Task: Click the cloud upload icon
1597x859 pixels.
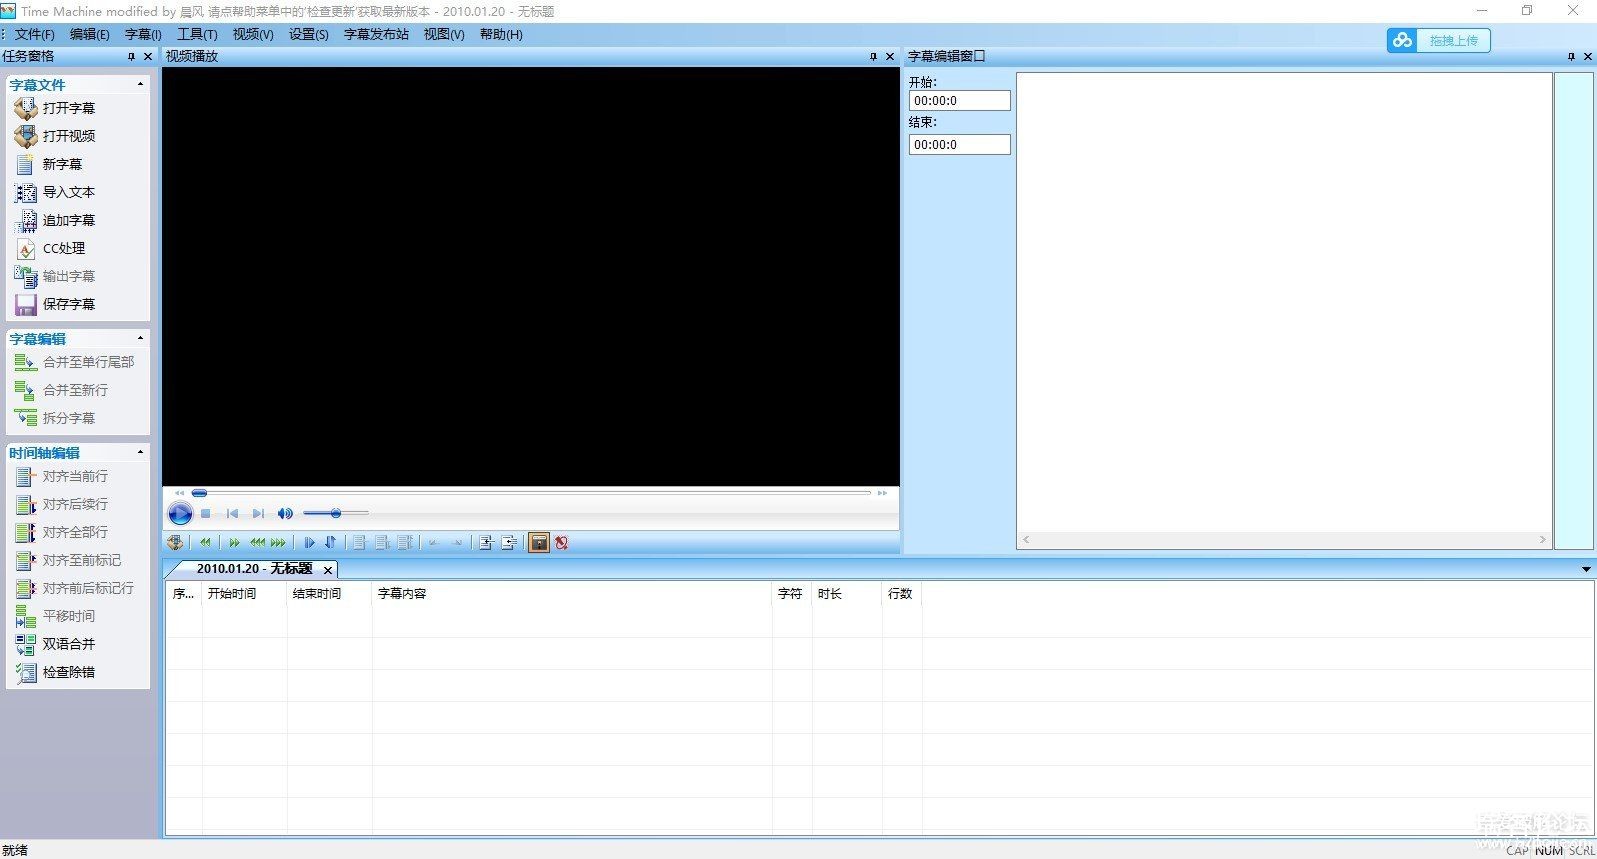Action: (x=1402, y=40)
